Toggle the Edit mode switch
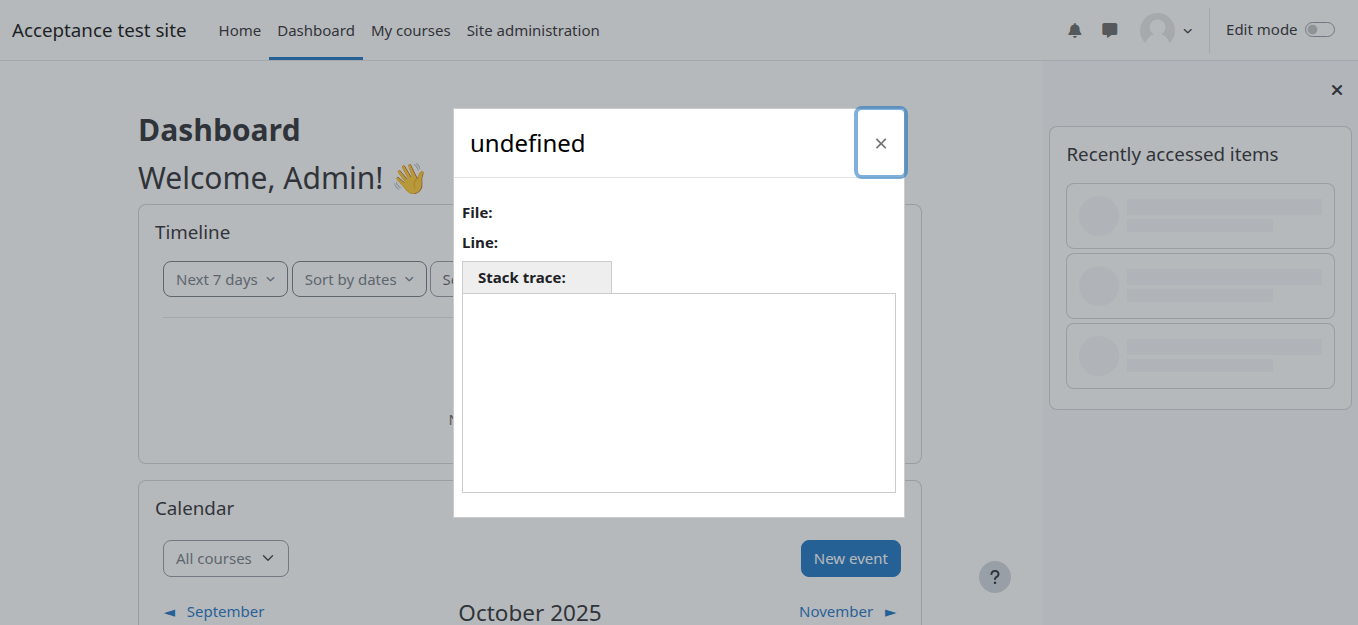 [1319, 30]
